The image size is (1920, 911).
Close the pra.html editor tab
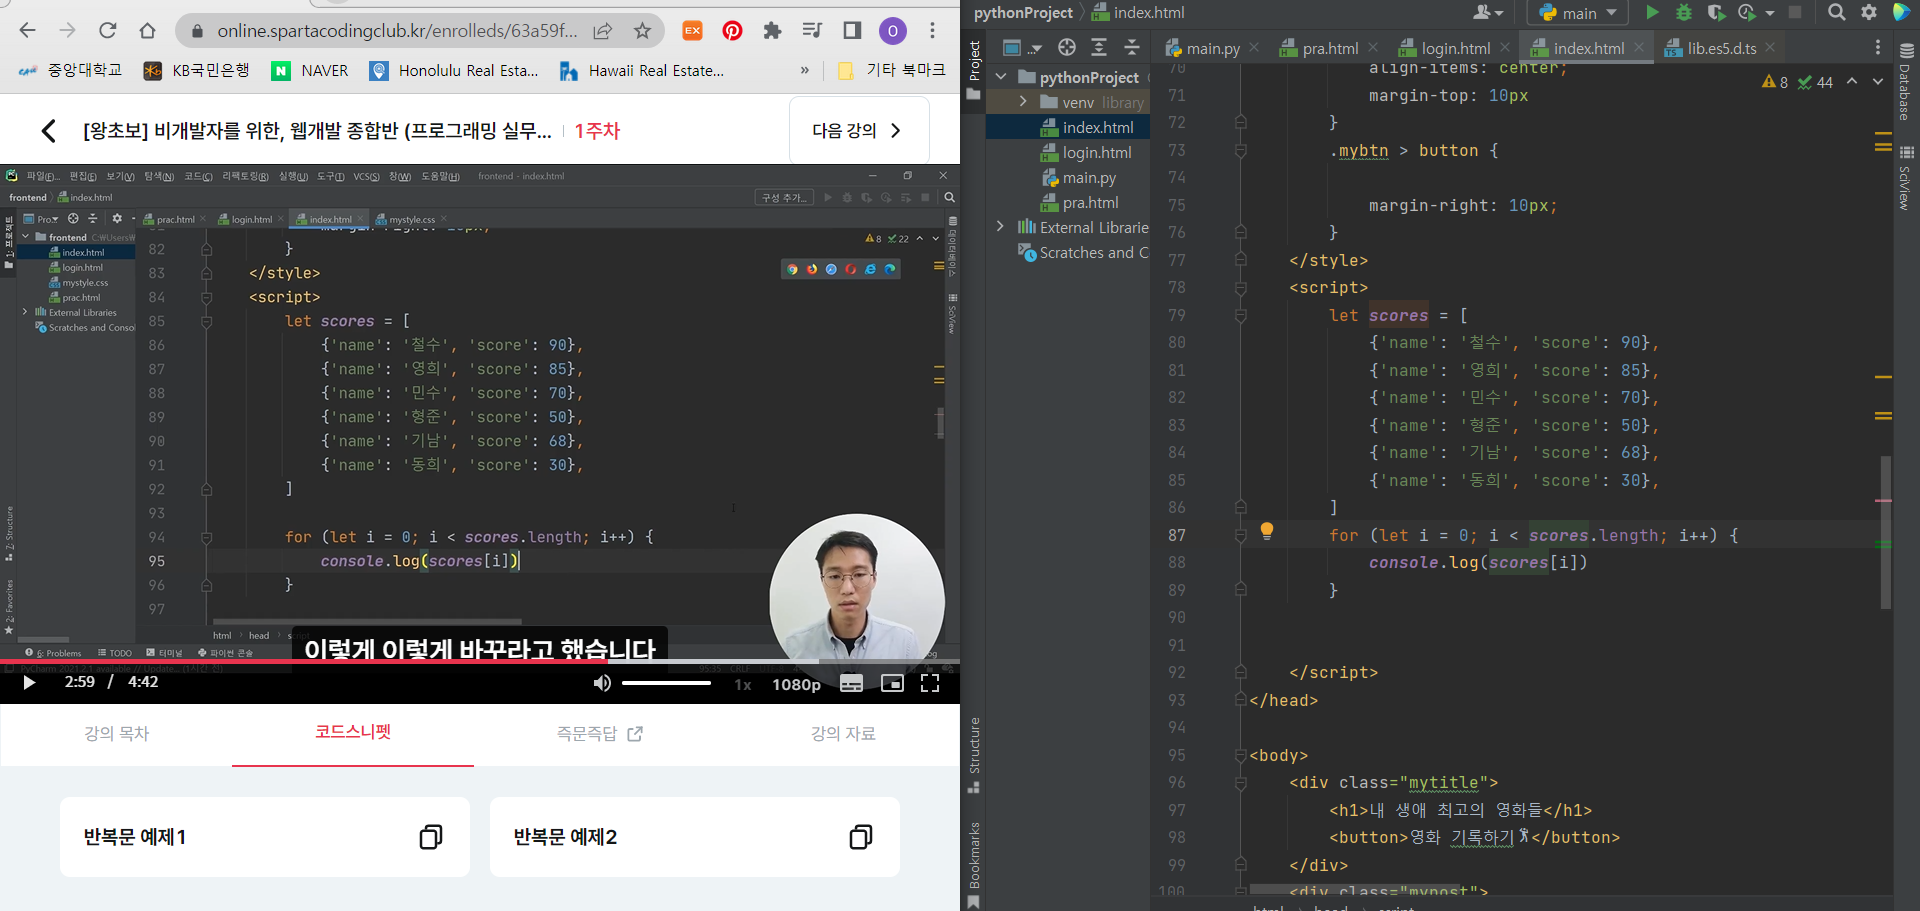[1373, 47]
